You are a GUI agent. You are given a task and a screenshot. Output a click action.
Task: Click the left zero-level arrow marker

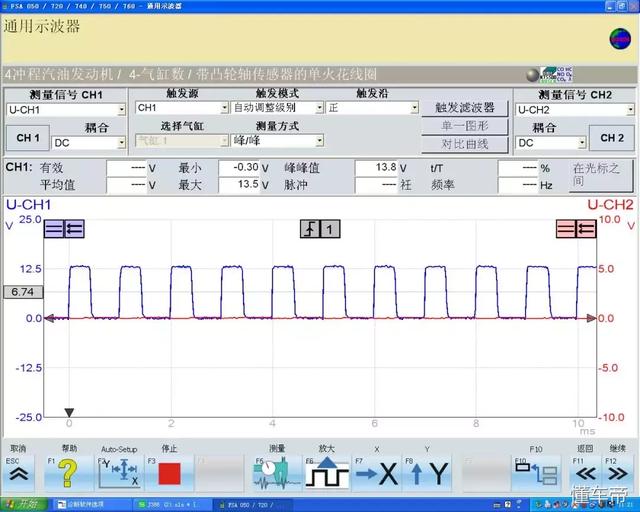tap(49, 318)
